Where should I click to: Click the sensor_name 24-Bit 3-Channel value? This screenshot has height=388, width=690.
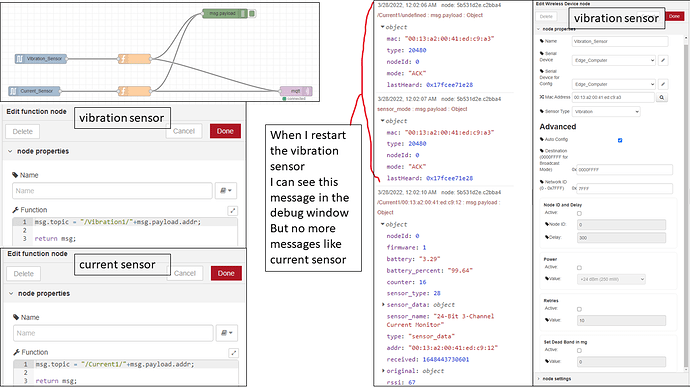click(x=440, y=320)
